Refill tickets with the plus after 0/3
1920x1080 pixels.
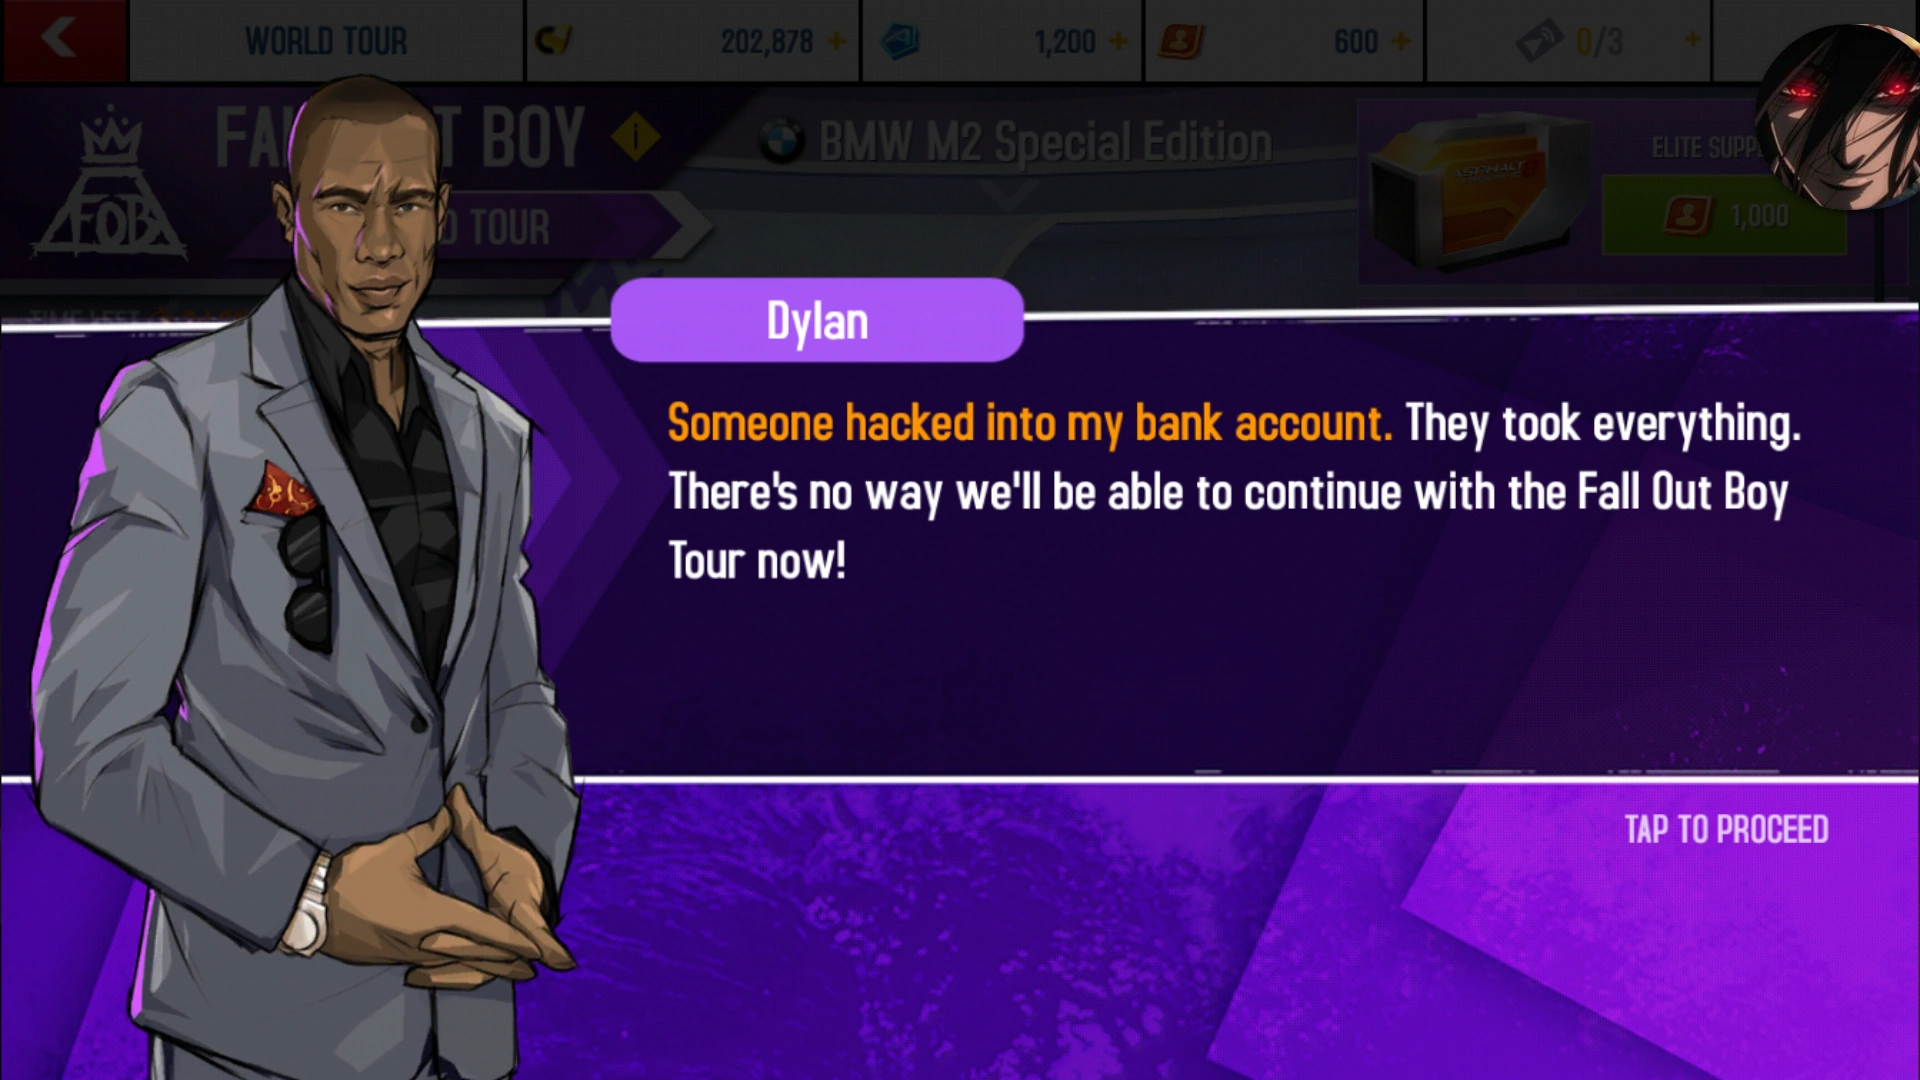[x=1692, y=40]
